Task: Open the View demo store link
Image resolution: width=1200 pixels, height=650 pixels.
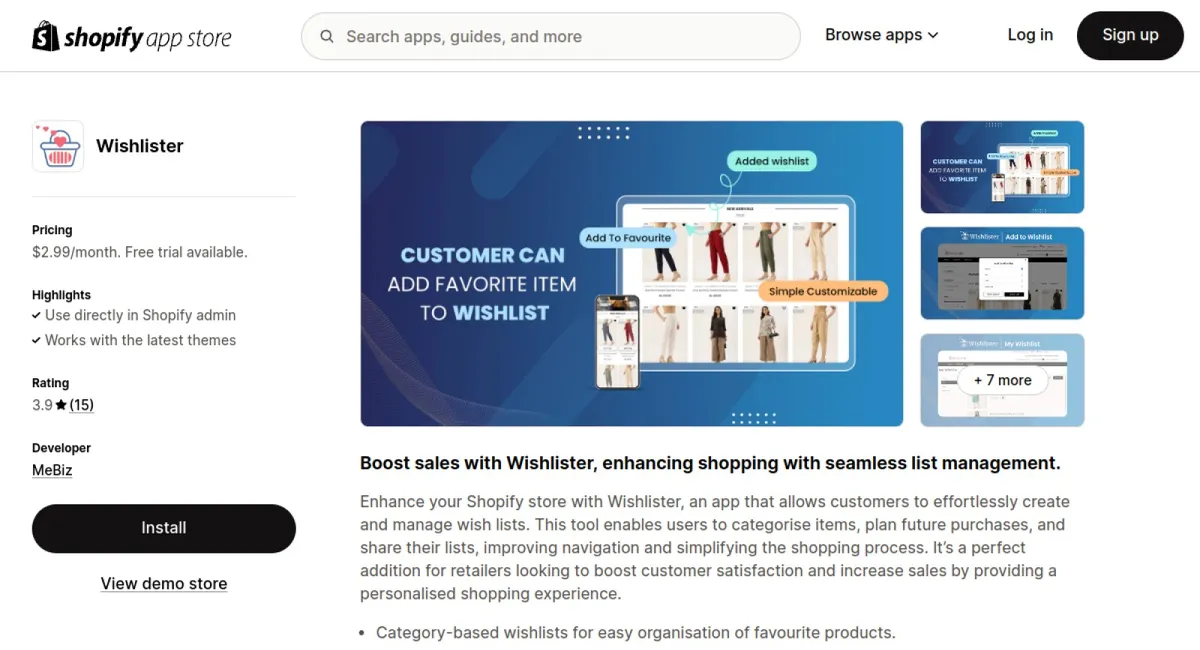Action: (x=164, y=584)
